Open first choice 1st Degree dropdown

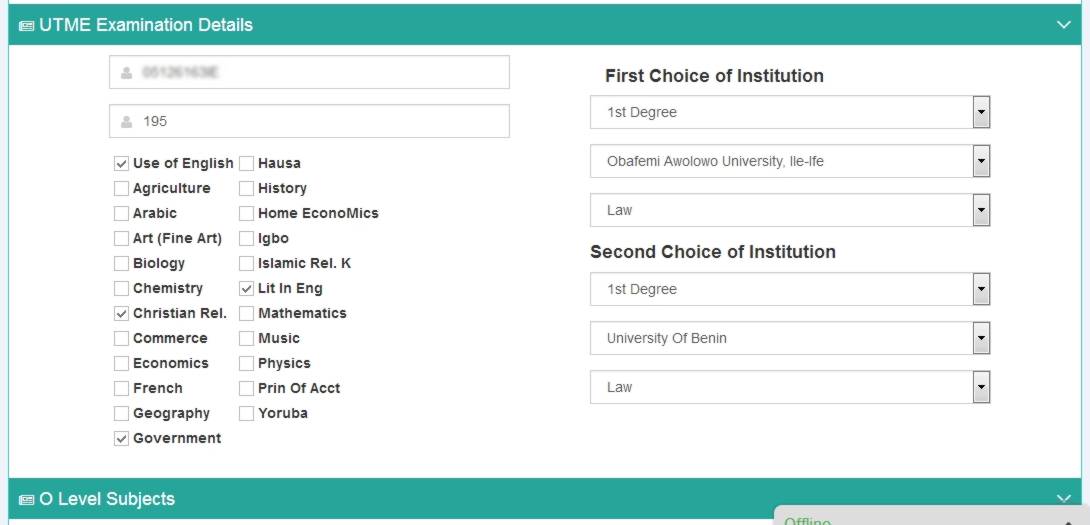[x=789, y=113]
